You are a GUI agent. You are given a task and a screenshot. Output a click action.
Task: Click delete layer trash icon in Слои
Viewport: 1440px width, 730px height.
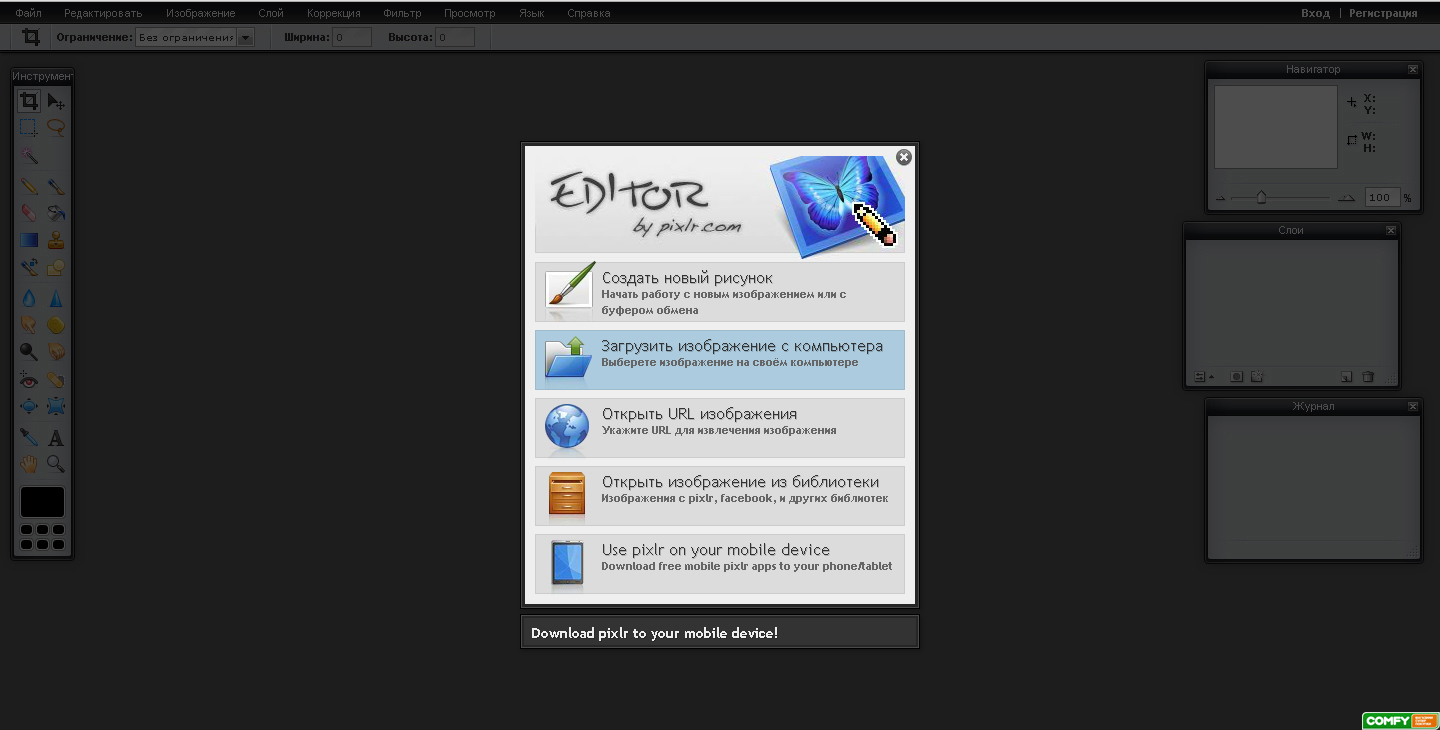click(1368, 376)
